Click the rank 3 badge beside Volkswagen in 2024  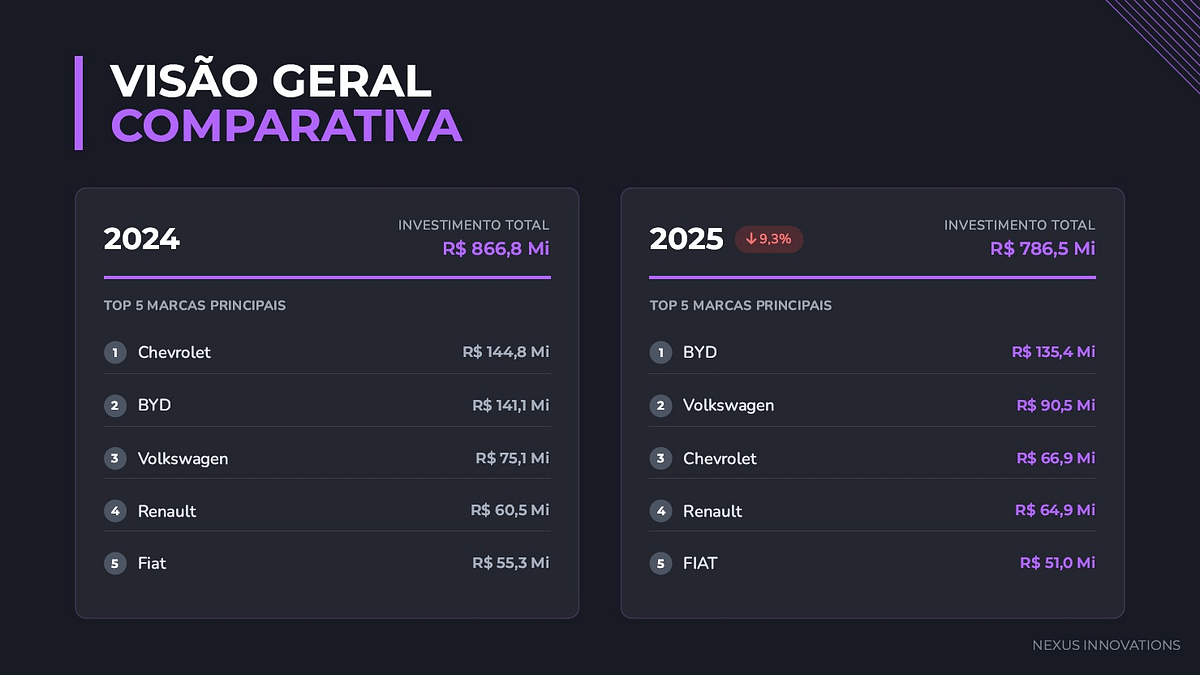(x=115, y=458)
